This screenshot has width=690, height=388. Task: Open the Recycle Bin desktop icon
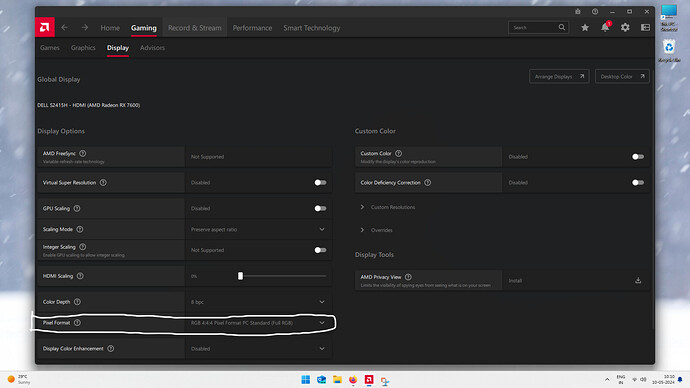pos(669,51)
